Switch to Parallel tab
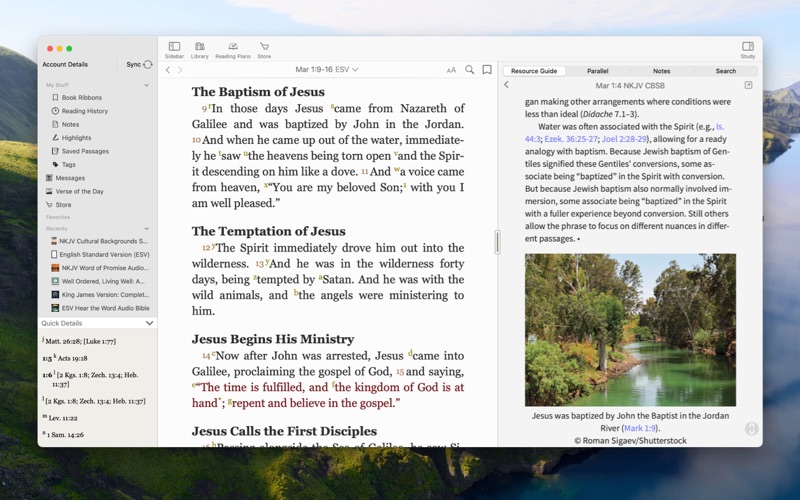800x500 pixels. coord(597,71)
